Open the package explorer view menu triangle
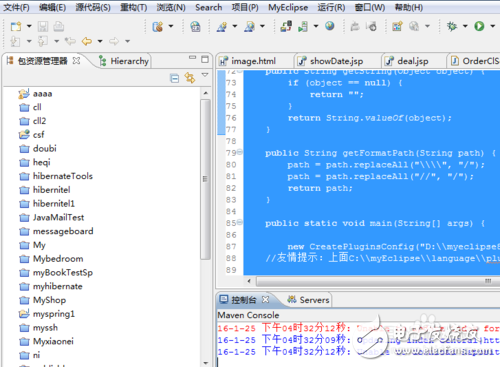Screen dimensions: 500x367 click(x=205, y=75)
